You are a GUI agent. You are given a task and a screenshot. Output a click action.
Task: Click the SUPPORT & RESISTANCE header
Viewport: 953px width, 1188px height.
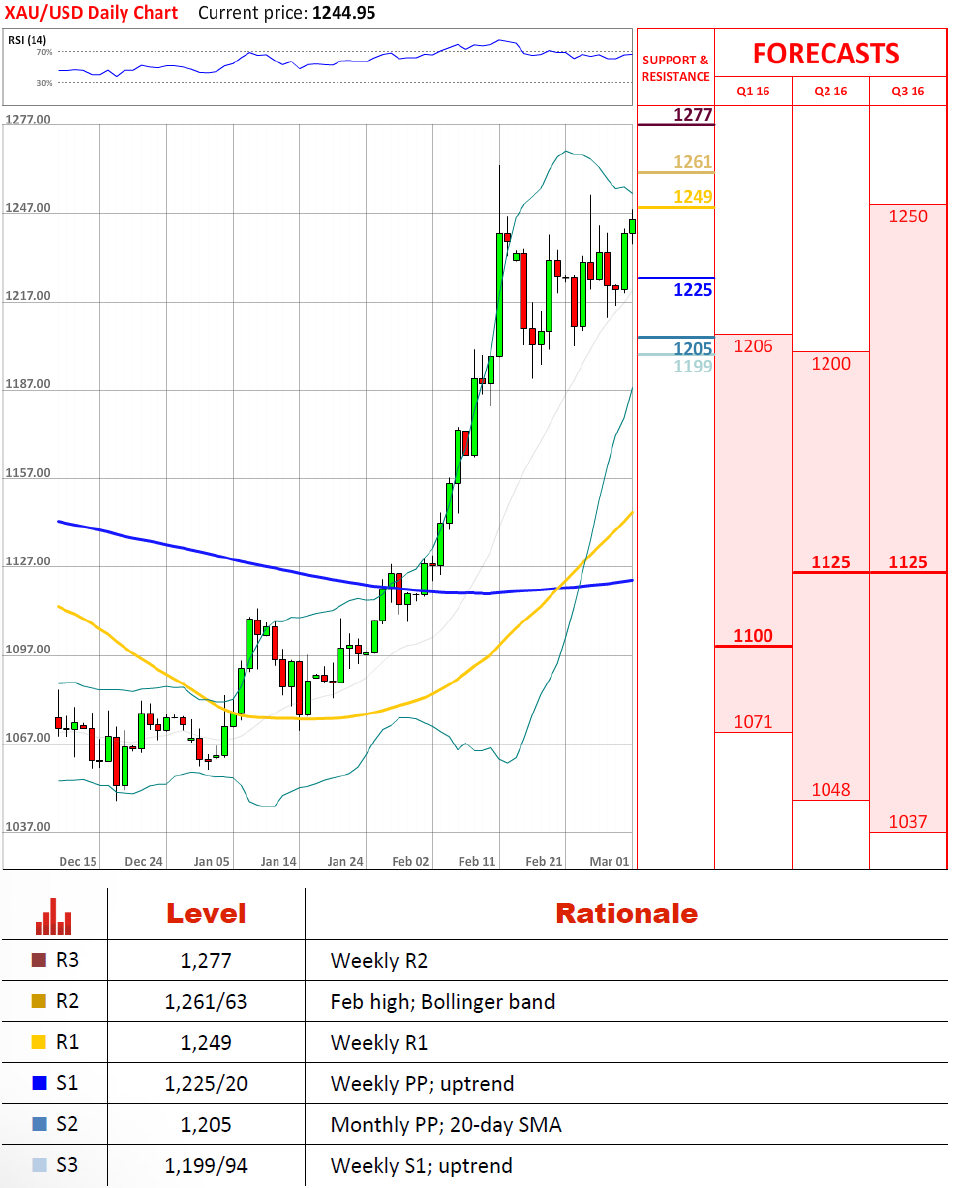(x=675, y=68)
